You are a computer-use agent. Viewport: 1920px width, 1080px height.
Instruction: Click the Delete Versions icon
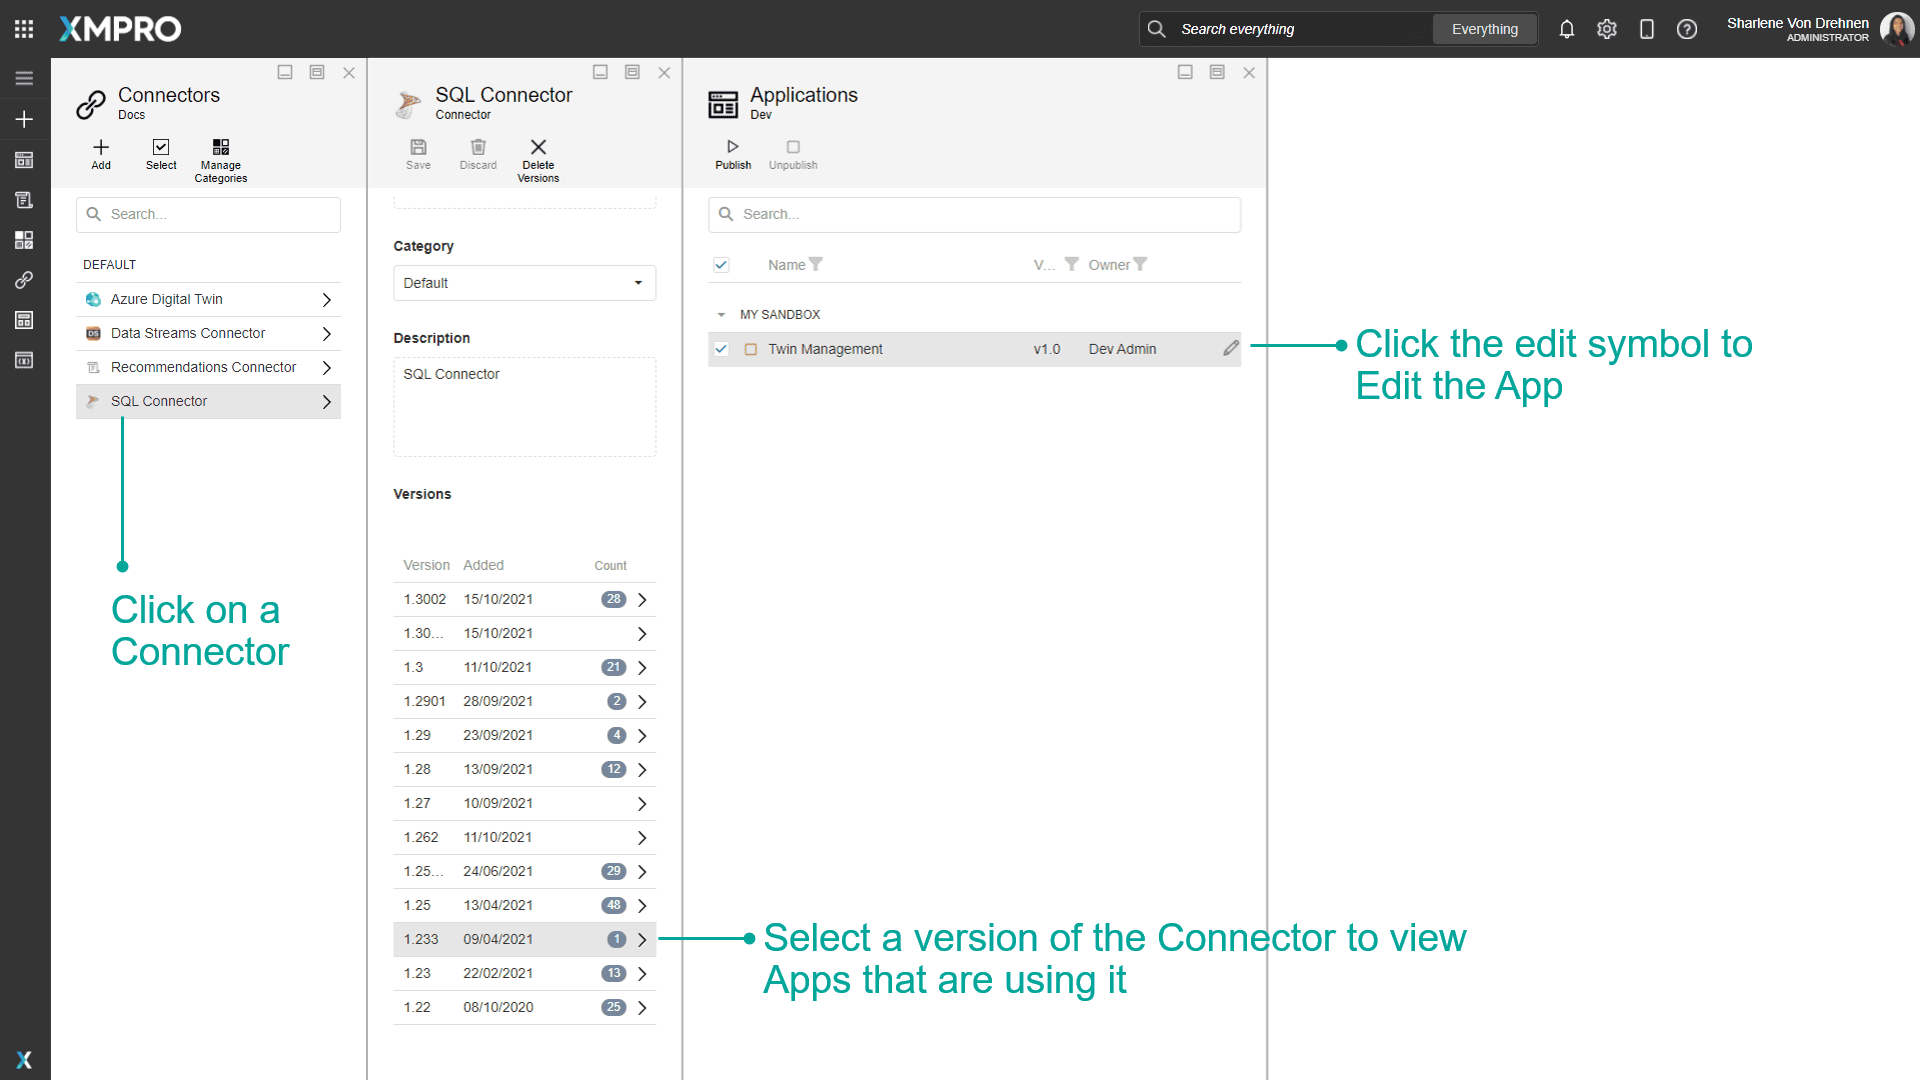point(538,152)
